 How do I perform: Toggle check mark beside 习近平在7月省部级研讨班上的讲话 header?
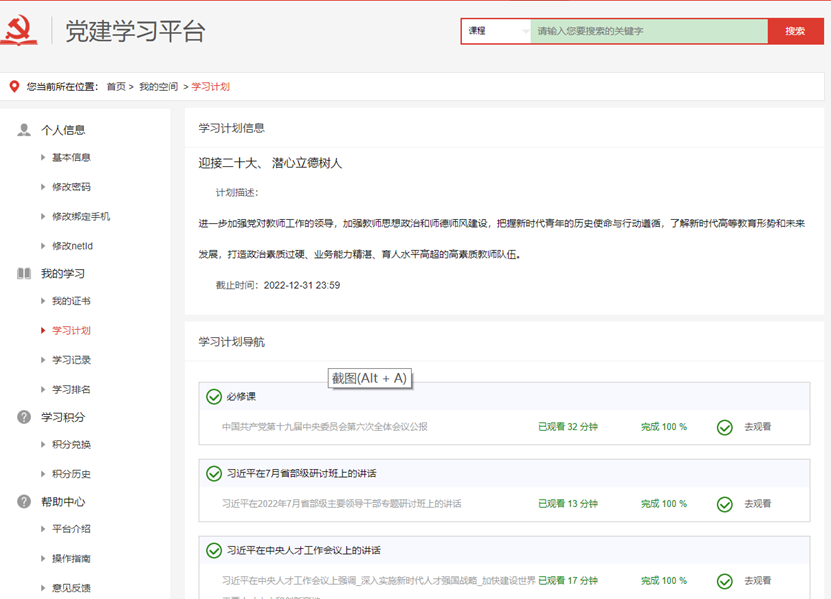[213, 473]
